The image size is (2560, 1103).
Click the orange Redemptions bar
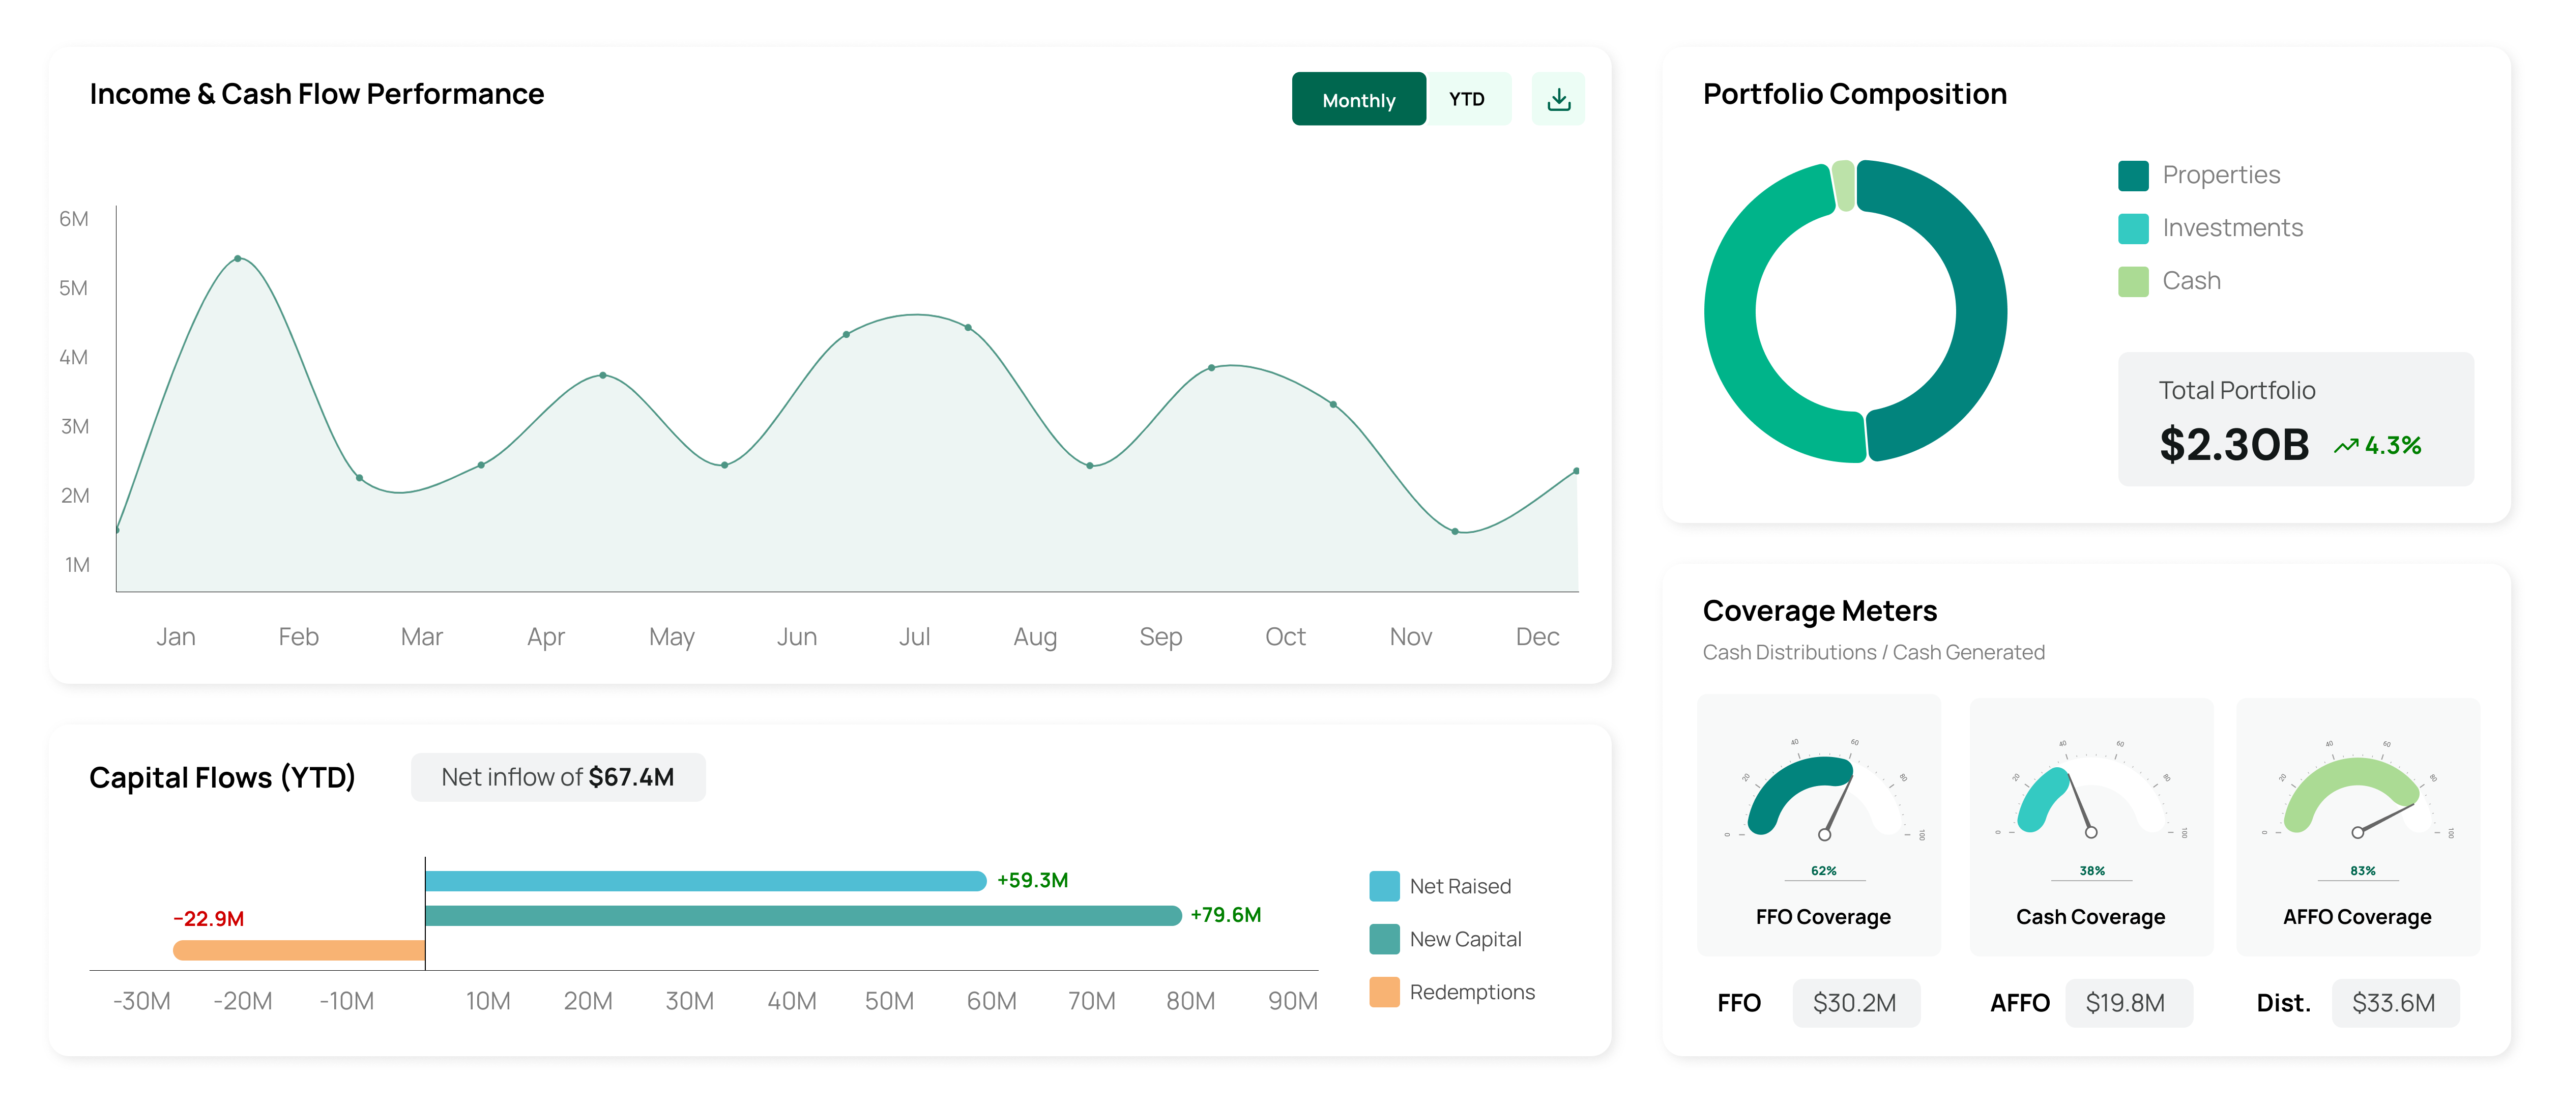point(298,950)
